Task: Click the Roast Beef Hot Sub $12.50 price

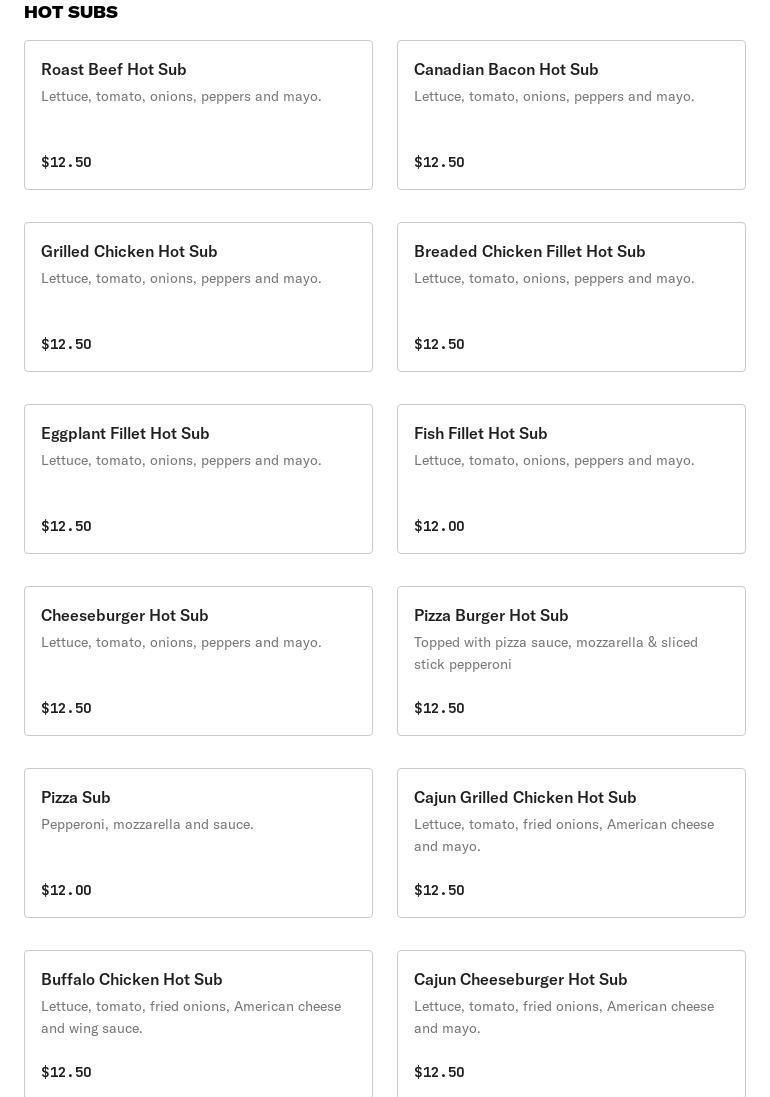Action: tap(66, 162)
